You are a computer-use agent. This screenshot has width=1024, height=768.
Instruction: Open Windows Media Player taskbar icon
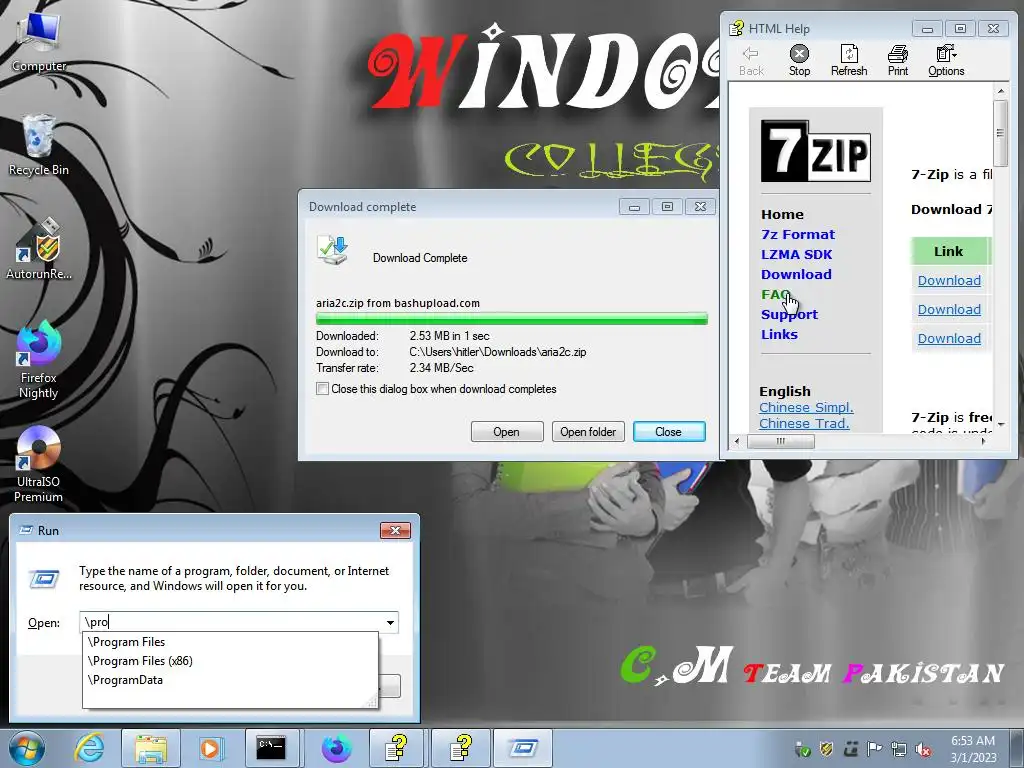click(210, 748)
